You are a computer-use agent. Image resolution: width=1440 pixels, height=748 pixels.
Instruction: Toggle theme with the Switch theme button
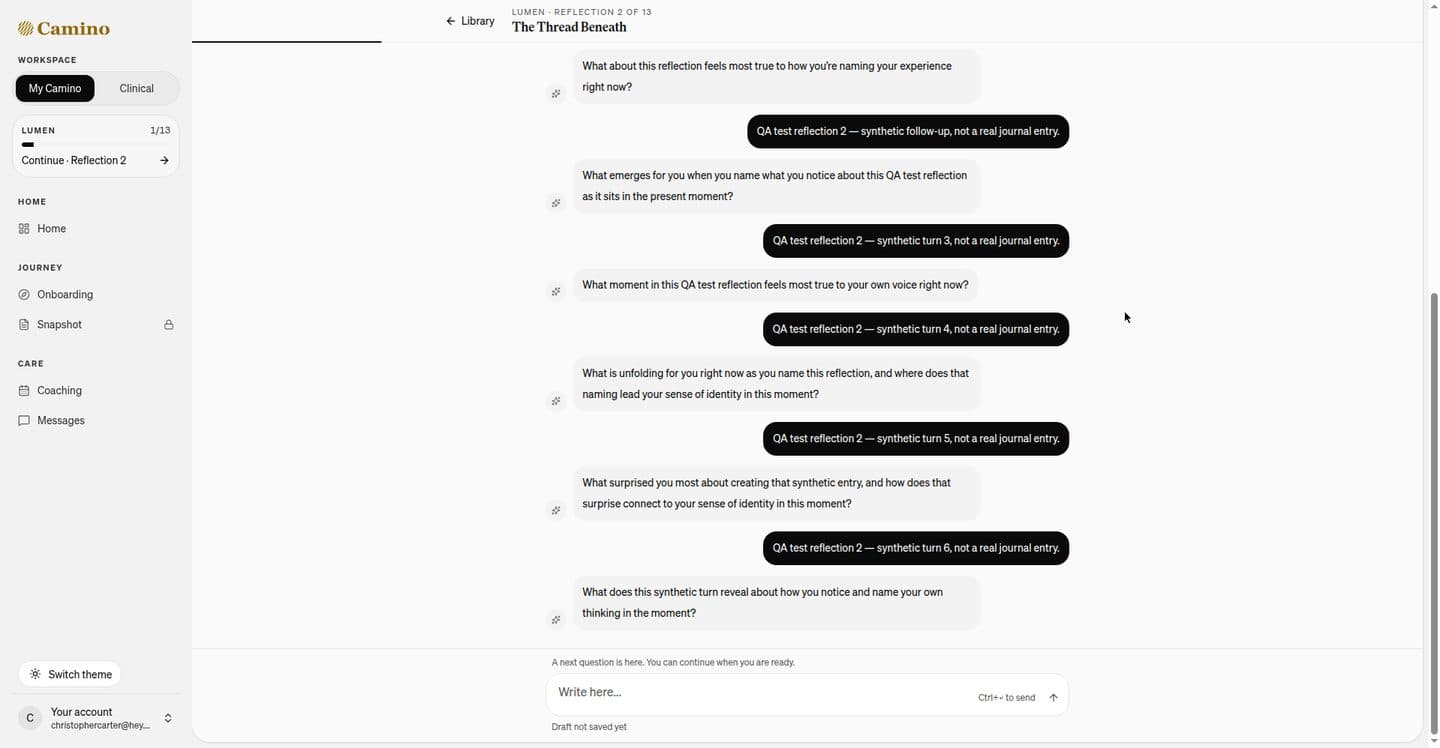(x=70, y=674)
